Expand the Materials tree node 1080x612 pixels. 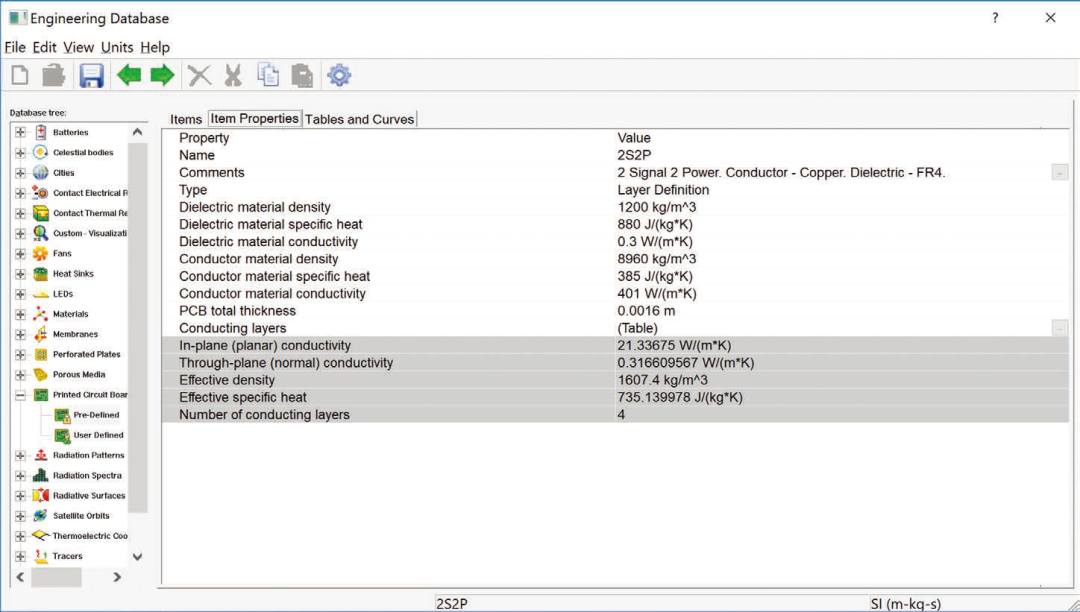20,314
